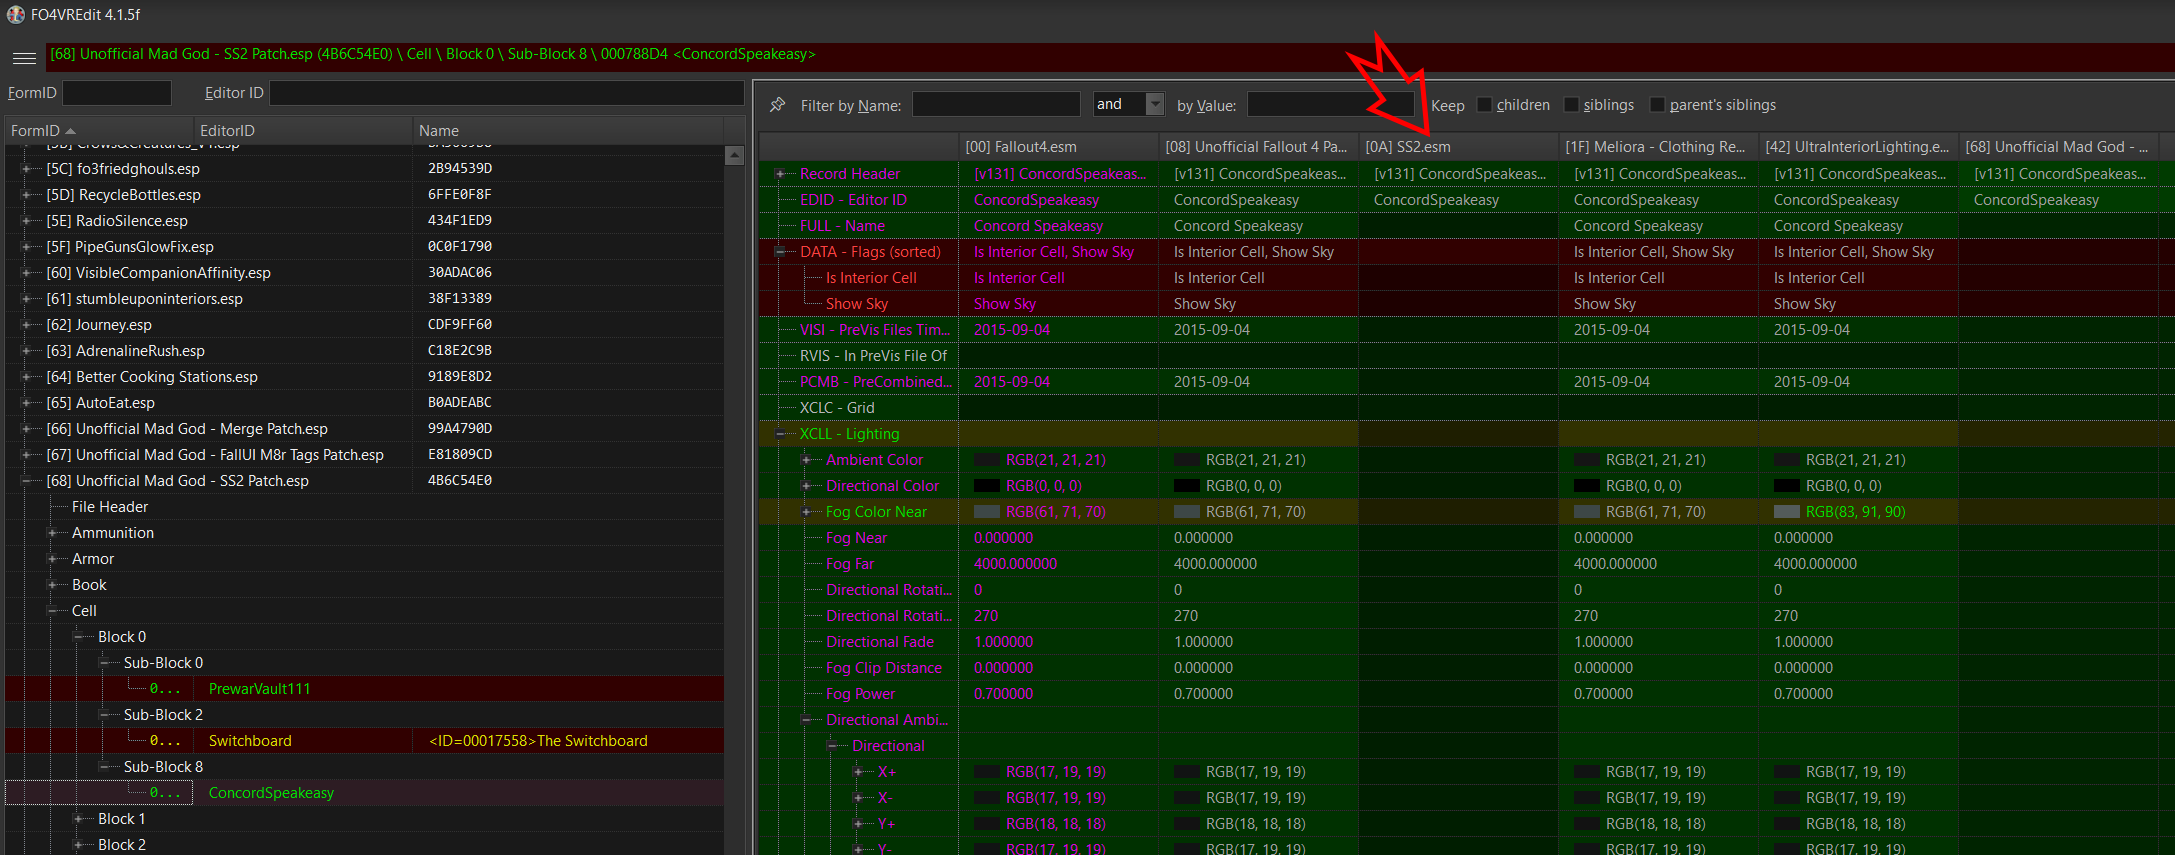This screenshot has height=855, width=2175.
Task: Click the FO4VREdit application icon in title bar
Action: 16,15
